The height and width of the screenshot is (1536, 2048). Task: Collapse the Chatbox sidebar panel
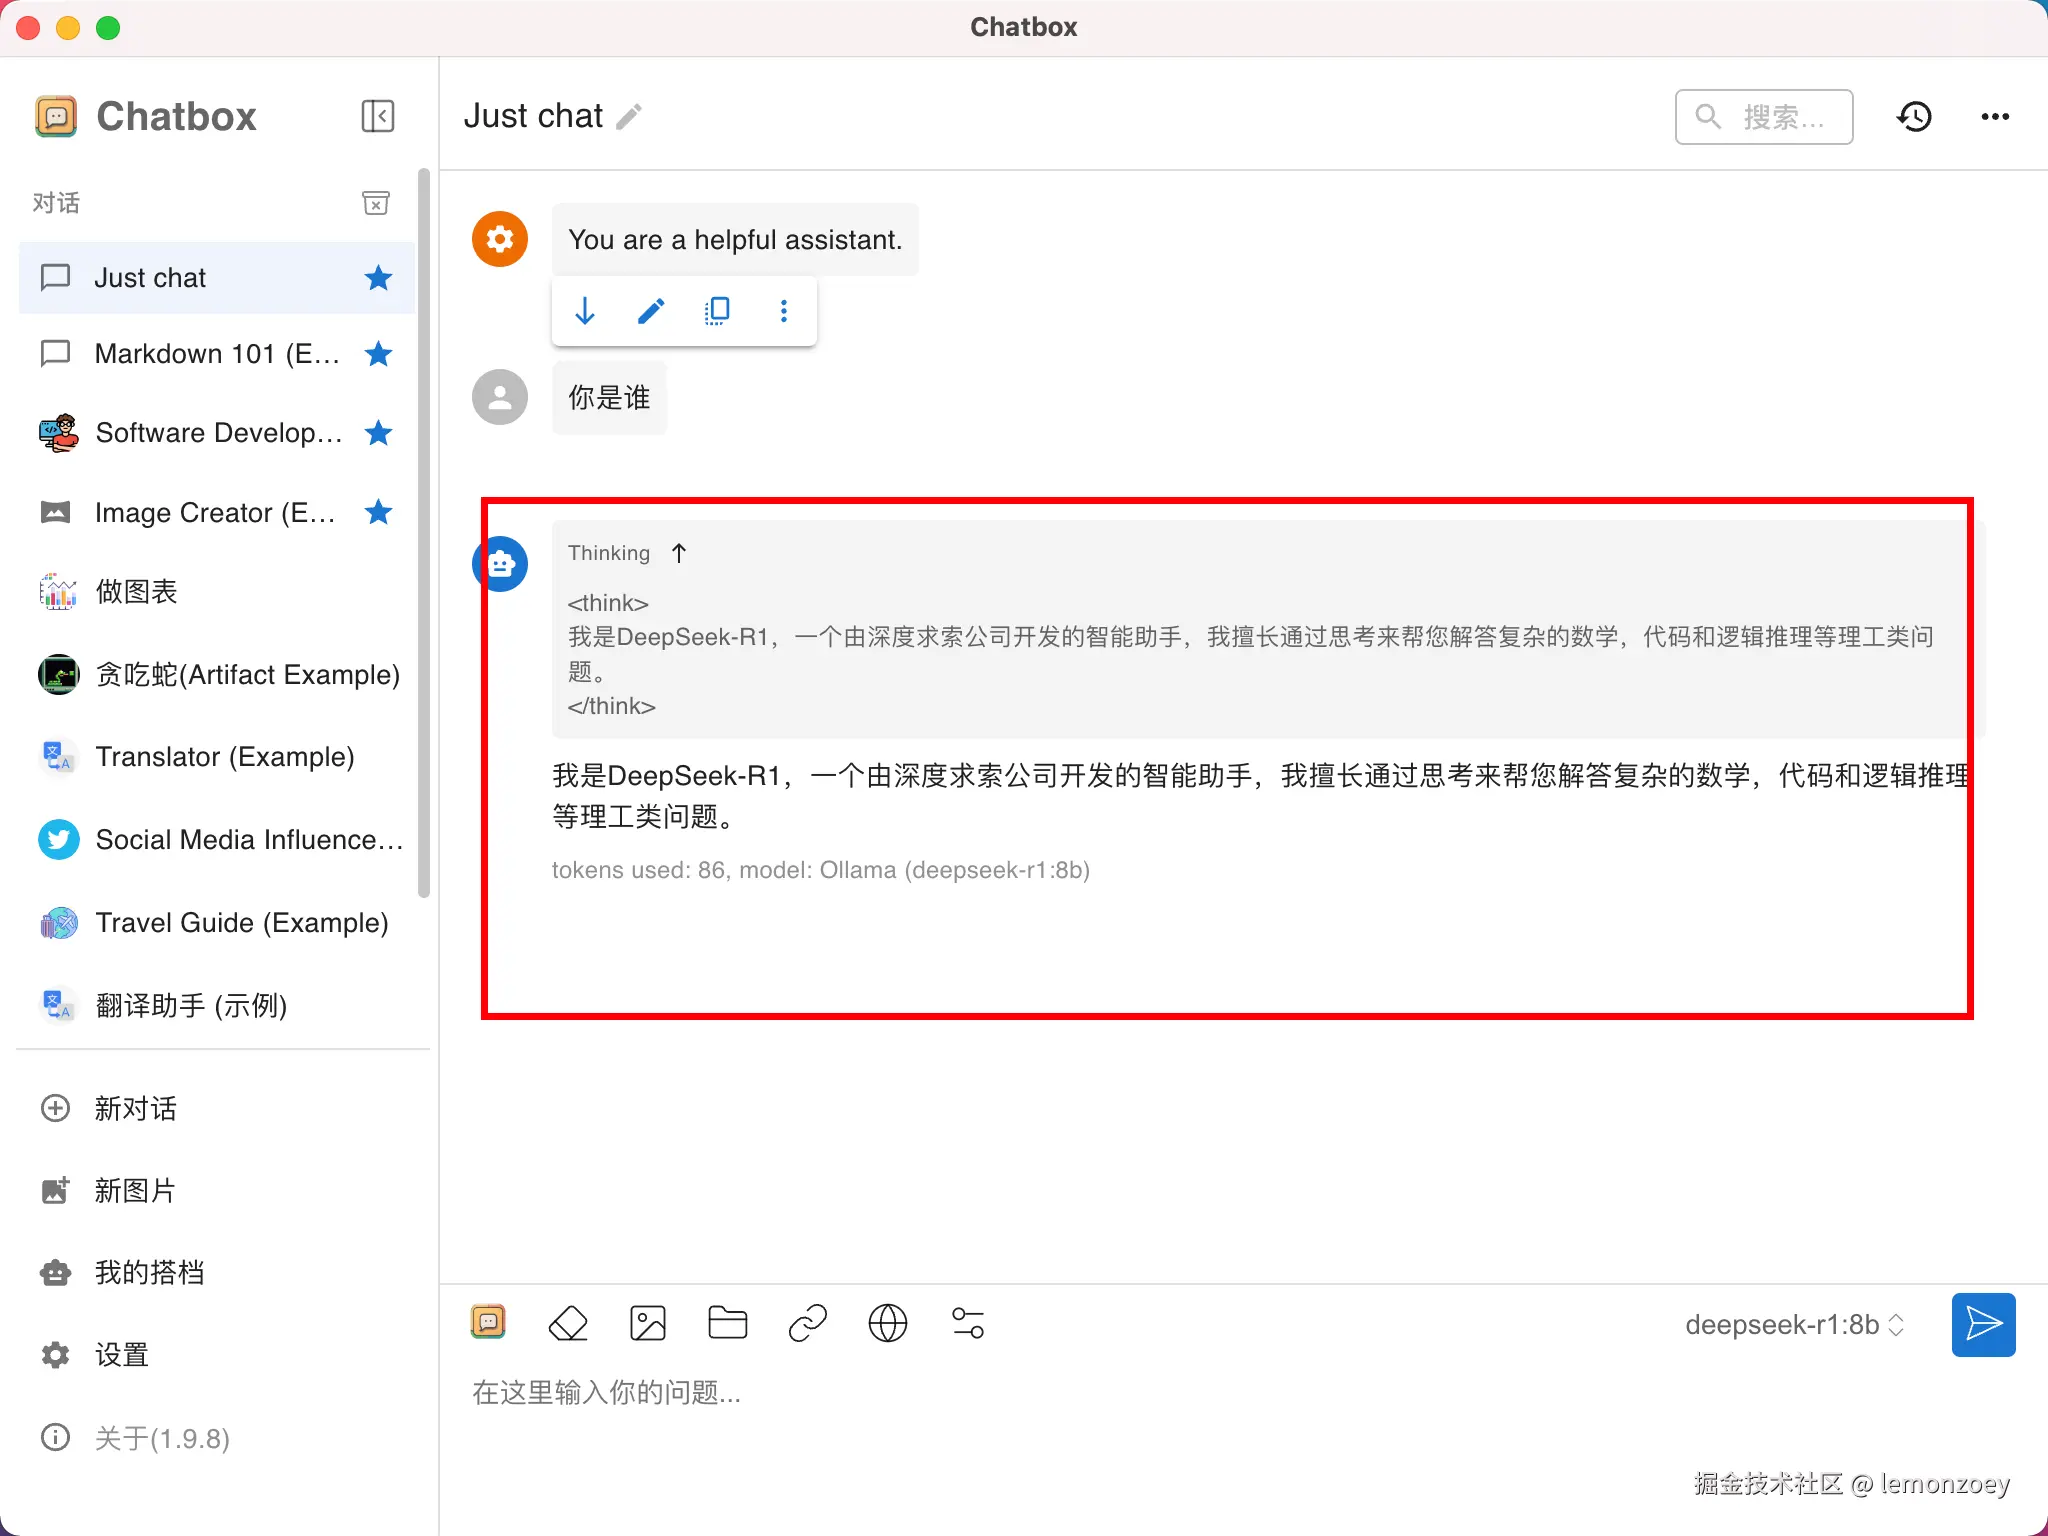pos(377,116)
